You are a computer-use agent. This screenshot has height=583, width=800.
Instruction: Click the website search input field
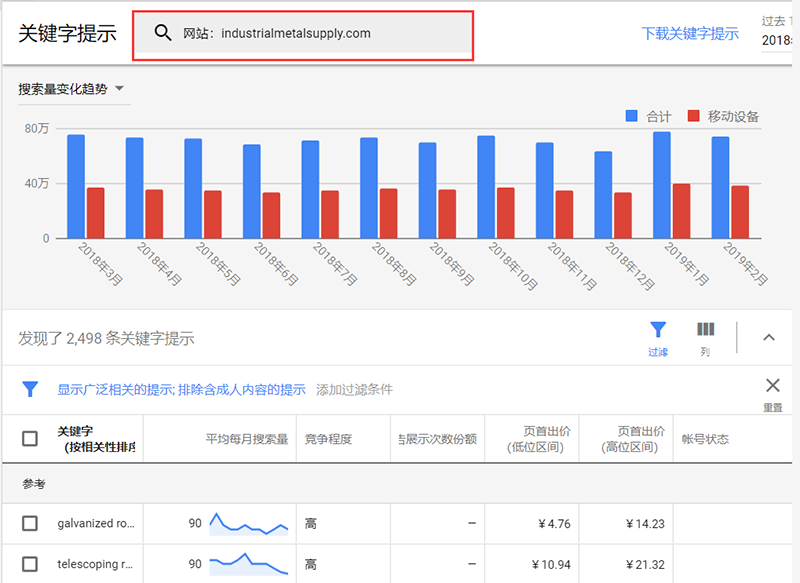(x=320, y=33)
